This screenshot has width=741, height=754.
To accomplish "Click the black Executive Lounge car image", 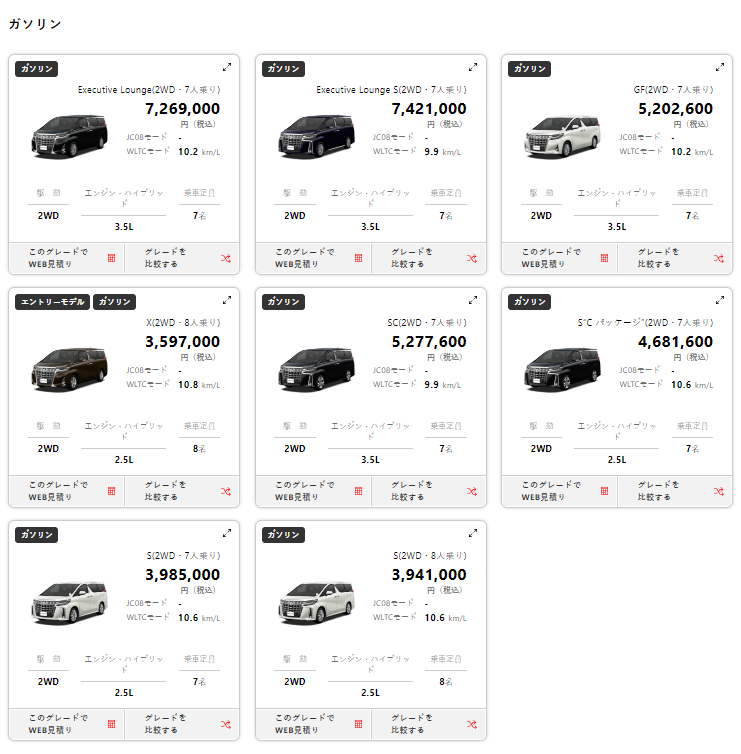I will pos(68,137).
